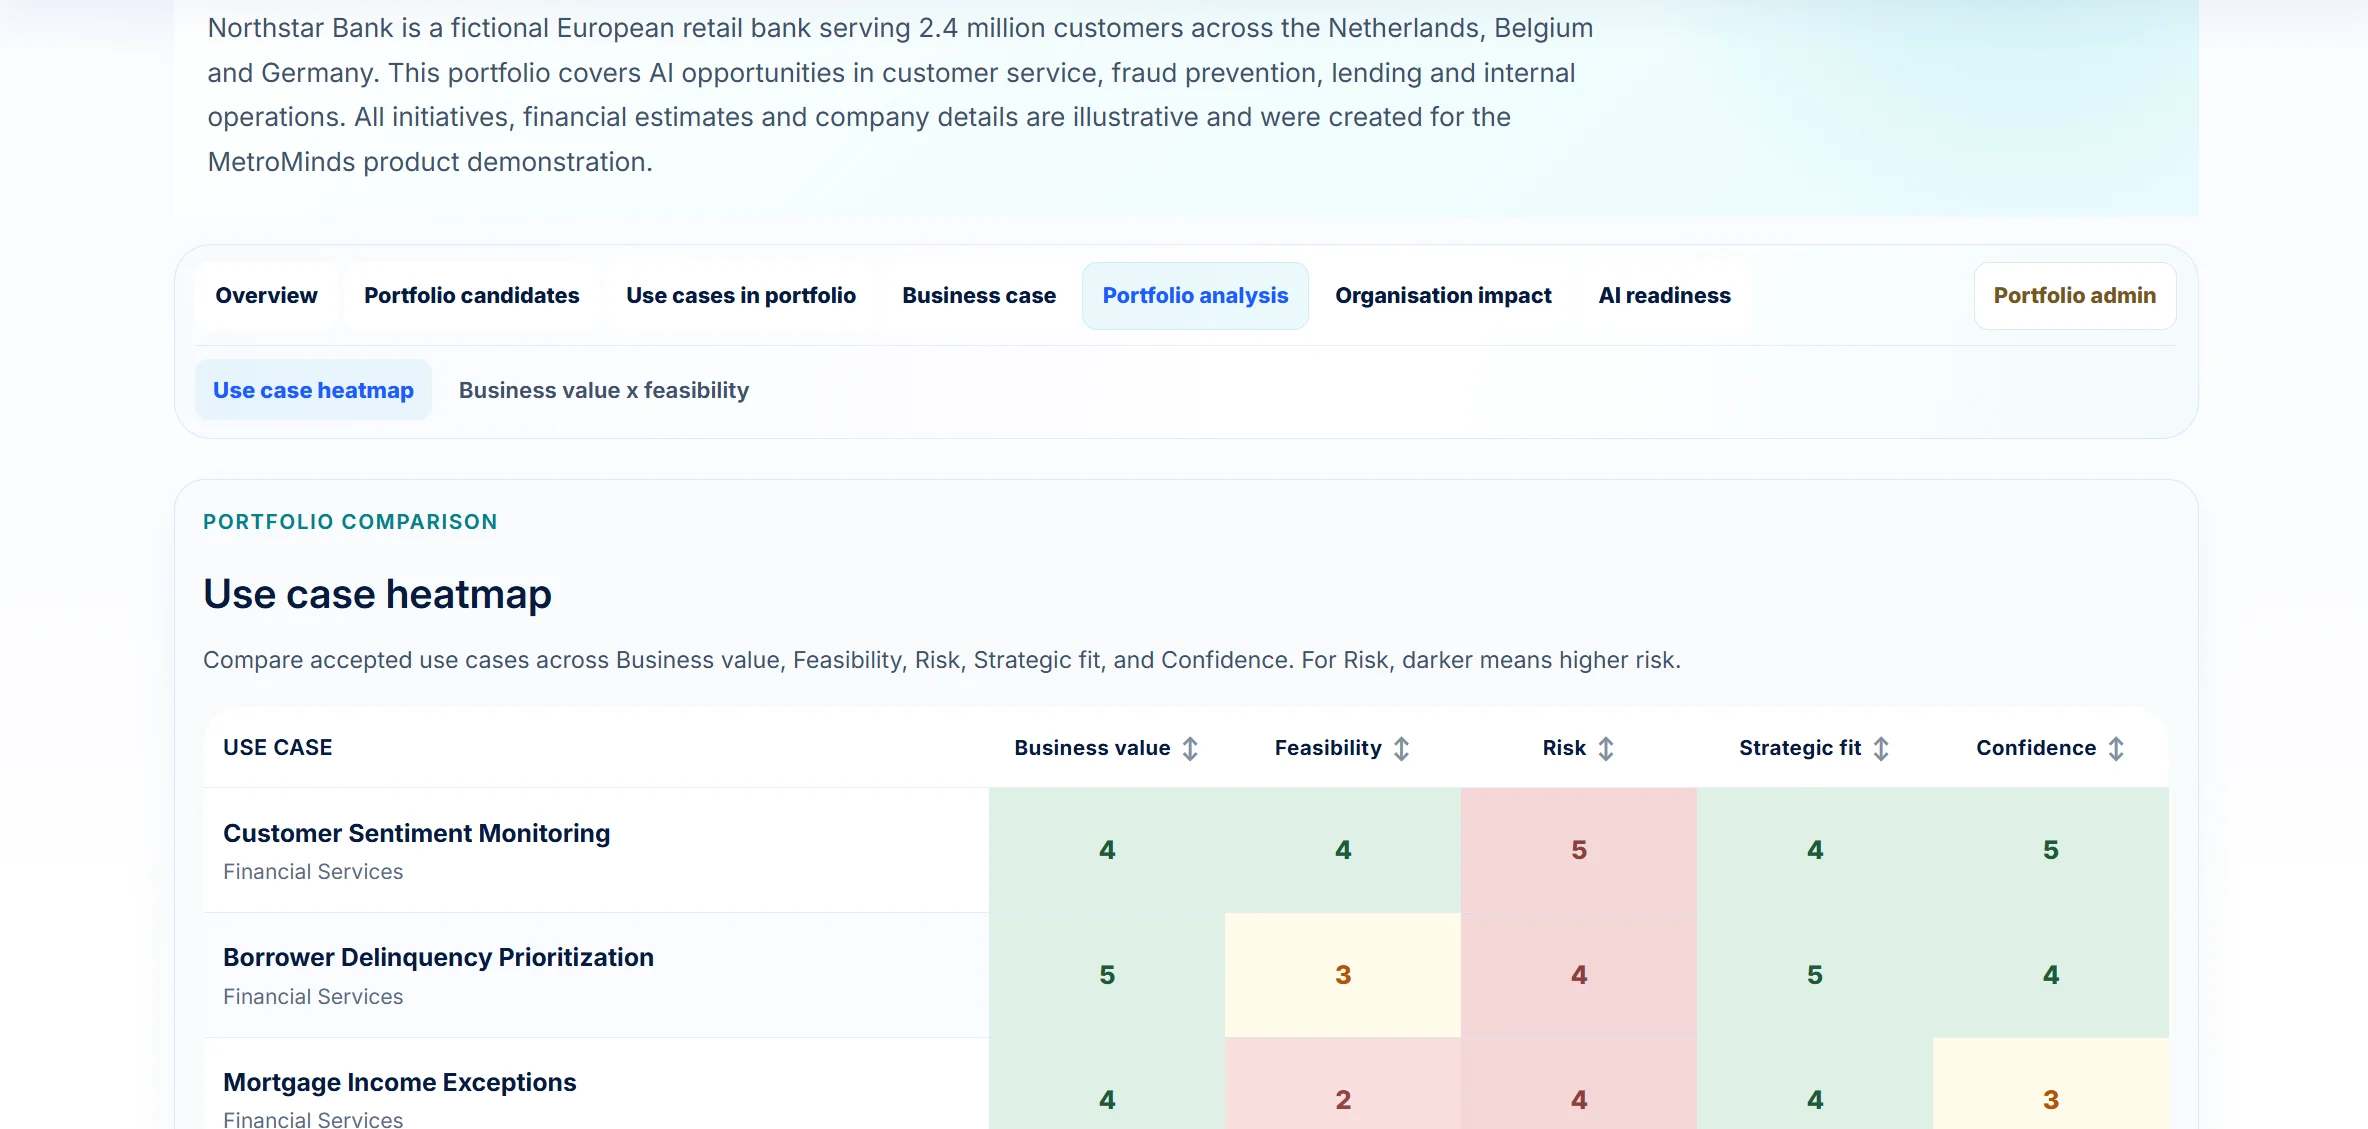The height and width of the screenshot is (1129, 2368).
Task: Go to Business case tab
Action: [979, 296]
